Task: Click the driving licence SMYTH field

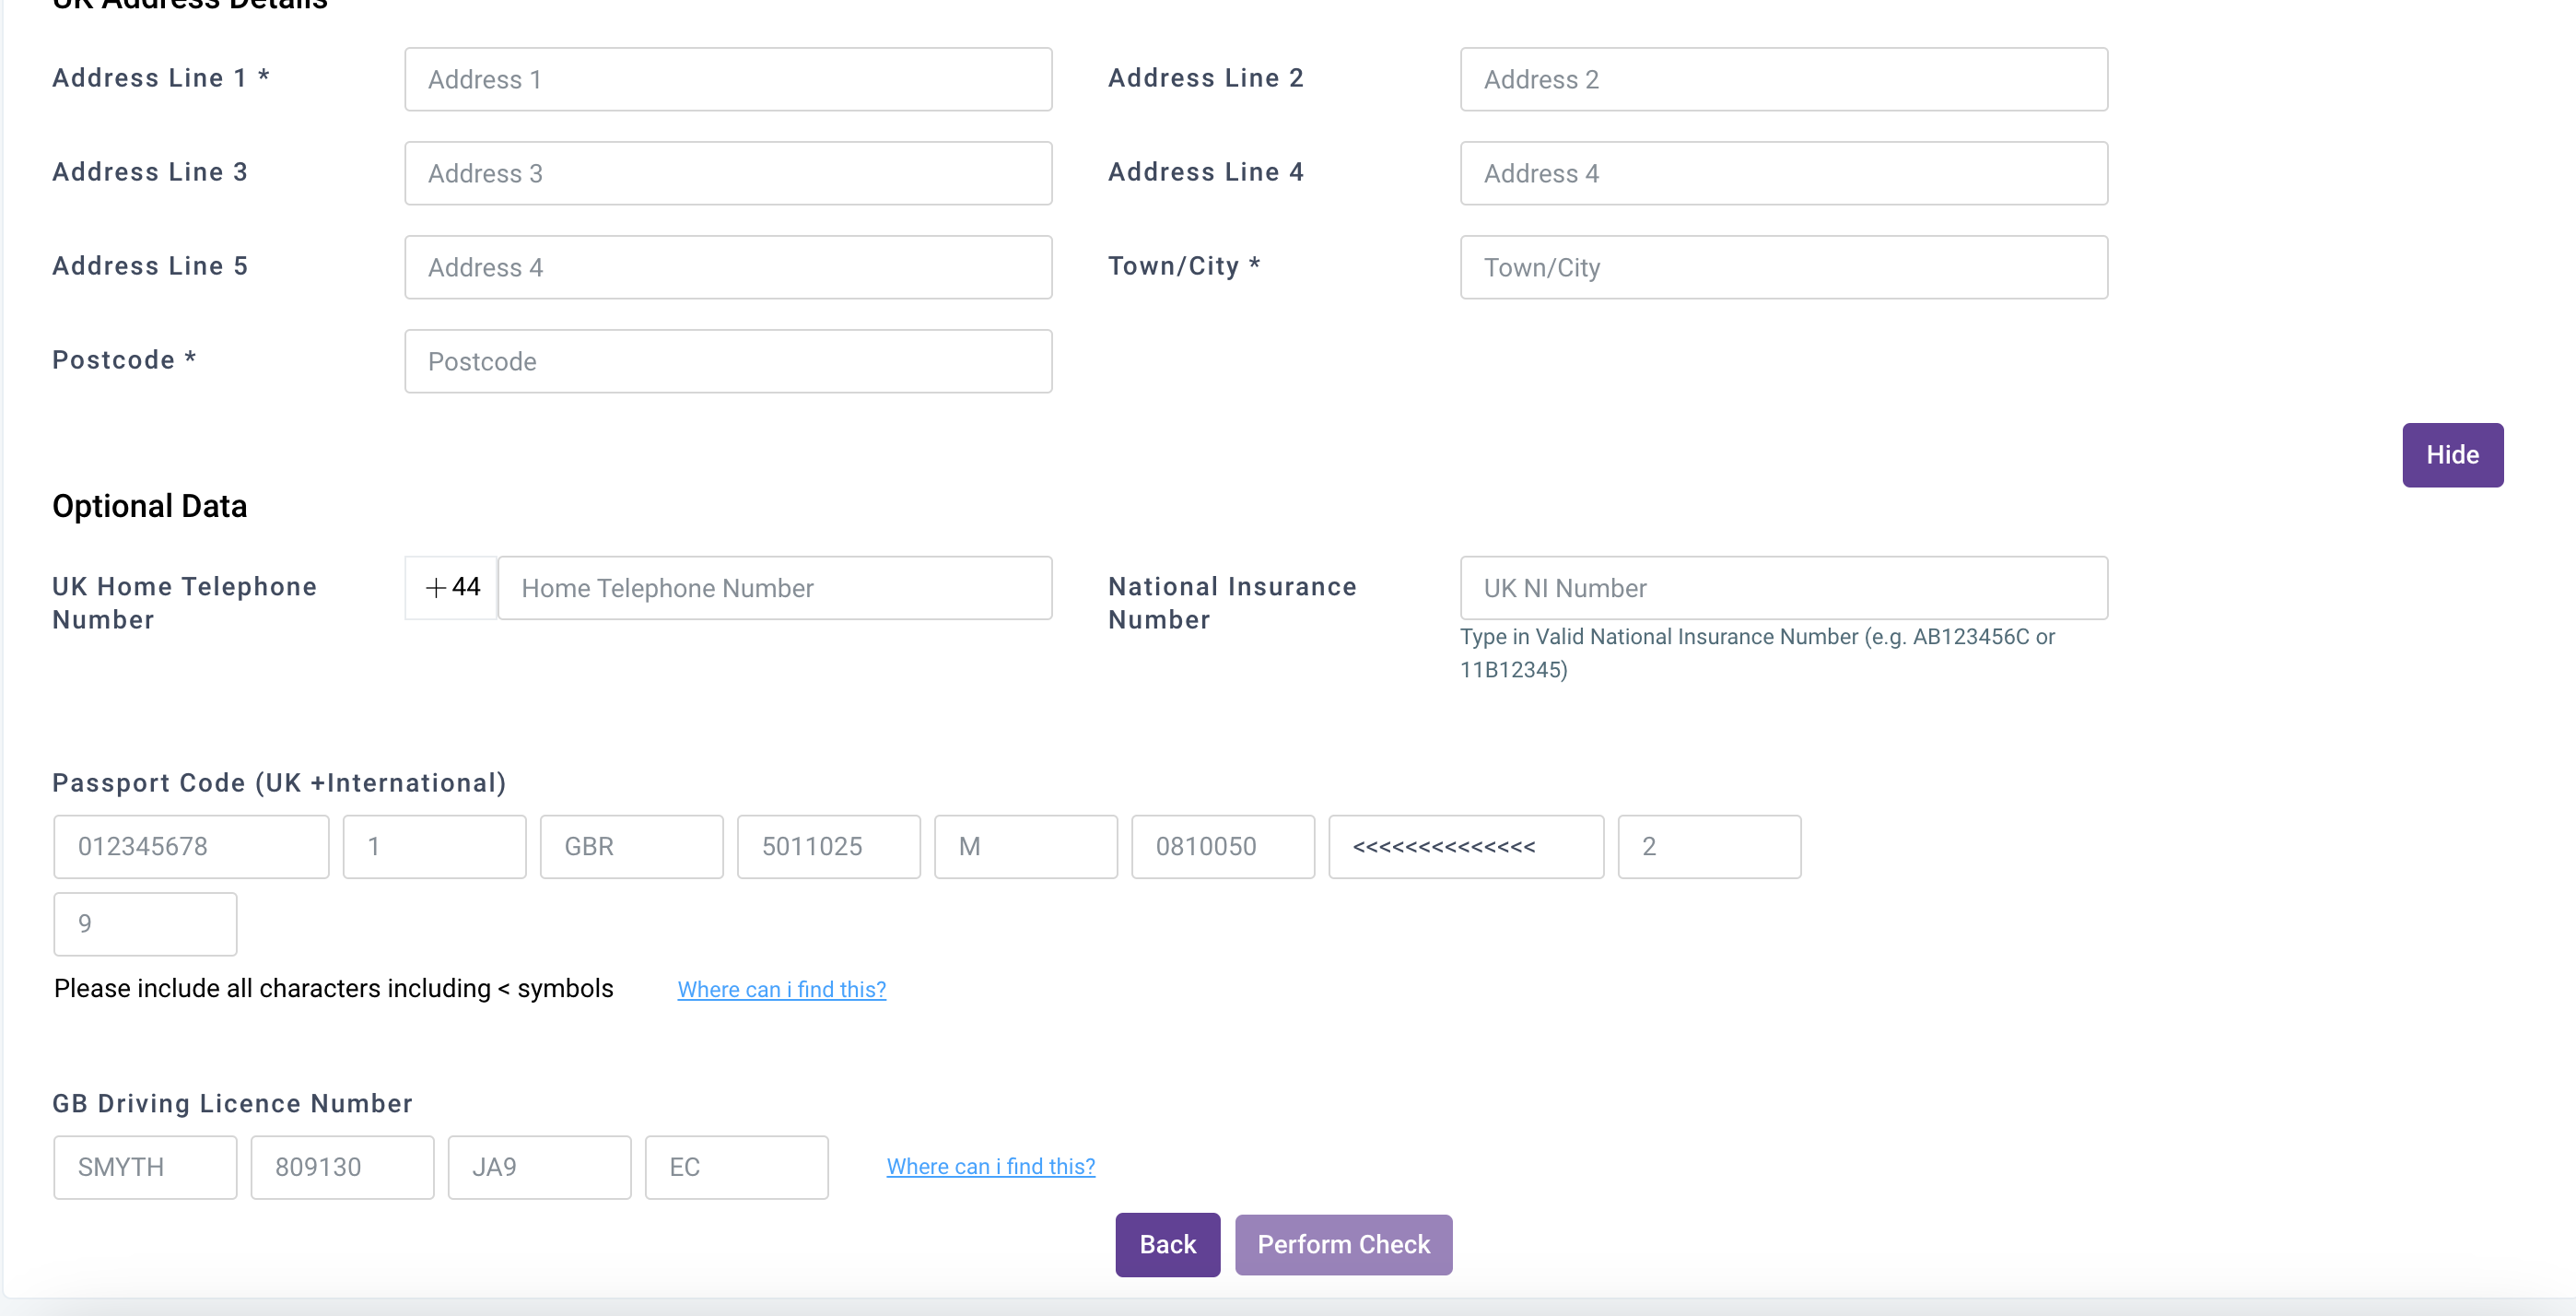Action: click(145, 1166)
